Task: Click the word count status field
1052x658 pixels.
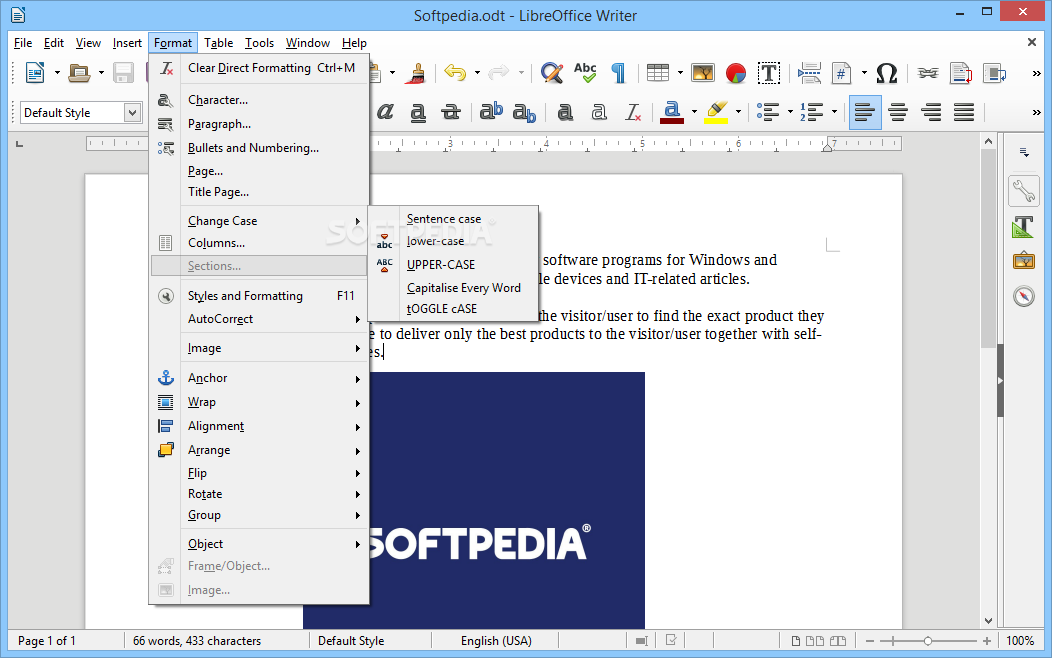Action: coord(197,641)
